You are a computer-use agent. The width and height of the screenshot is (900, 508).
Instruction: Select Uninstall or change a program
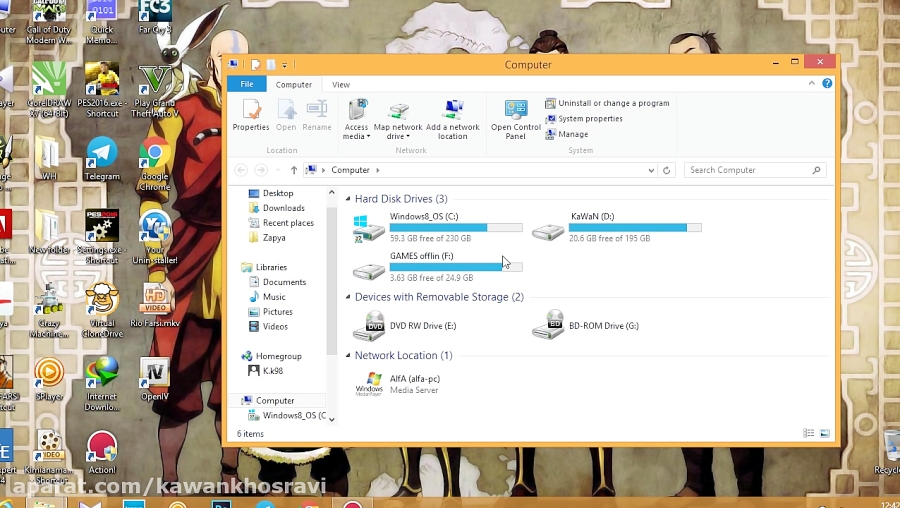click(607, 103)
